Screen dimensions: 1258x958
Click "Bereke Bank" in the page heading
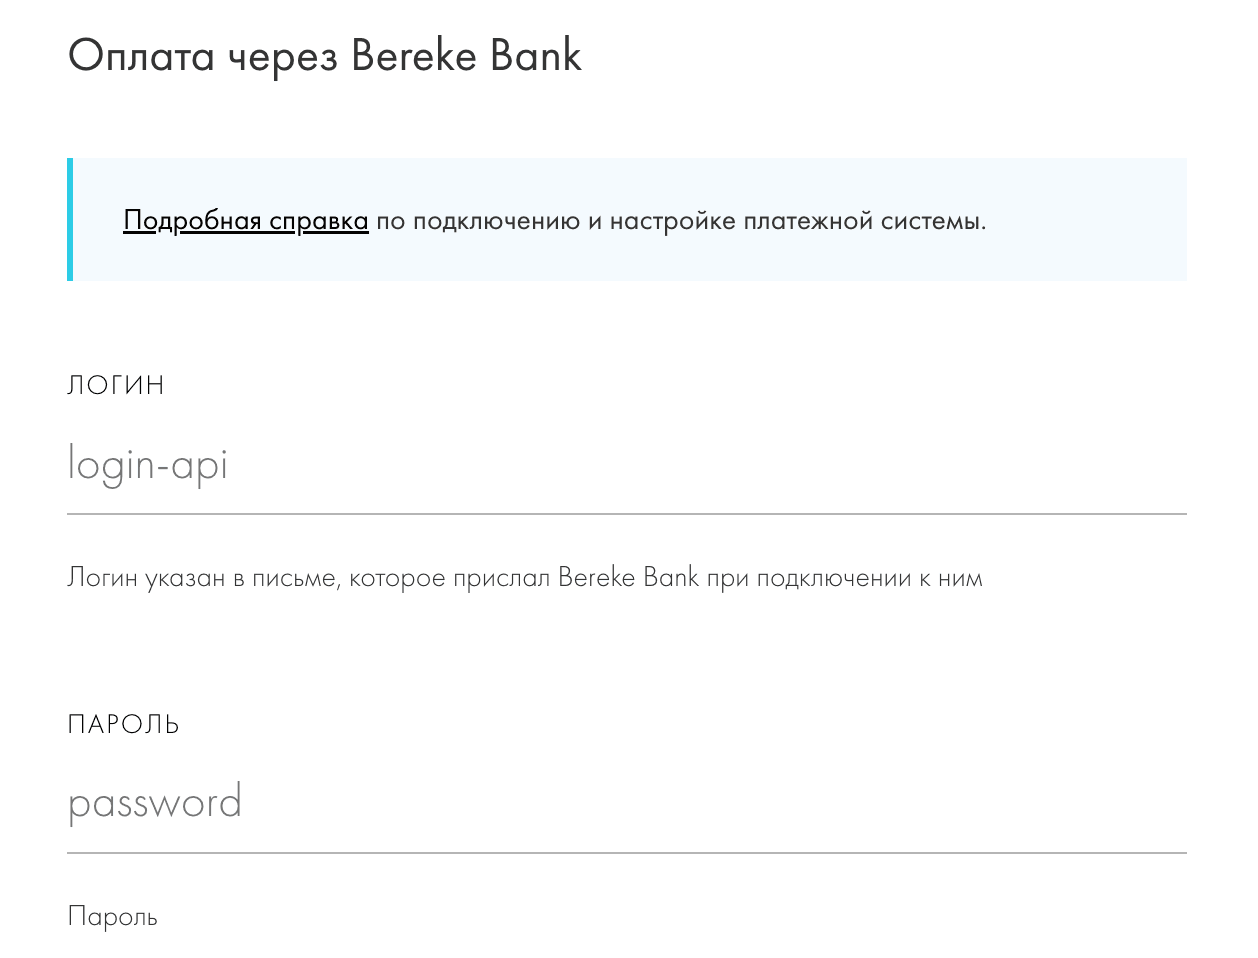[466, 57]
